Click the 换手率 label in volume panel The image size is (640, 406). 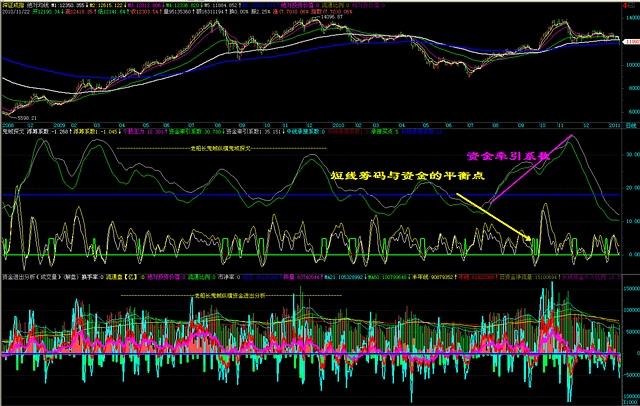coord(89,277)
